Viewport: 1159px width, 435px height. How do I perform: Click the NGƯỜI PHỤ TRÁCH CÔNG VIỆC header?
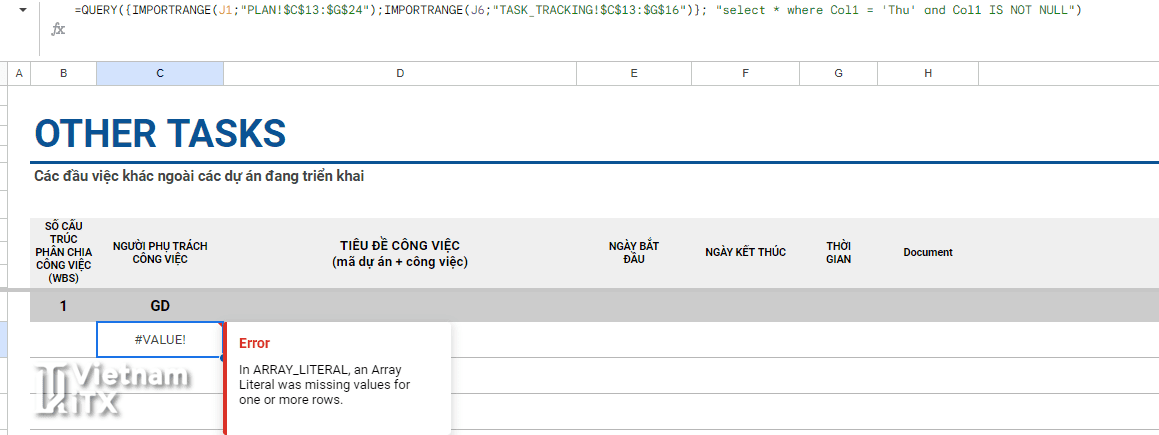click(160, 252)
